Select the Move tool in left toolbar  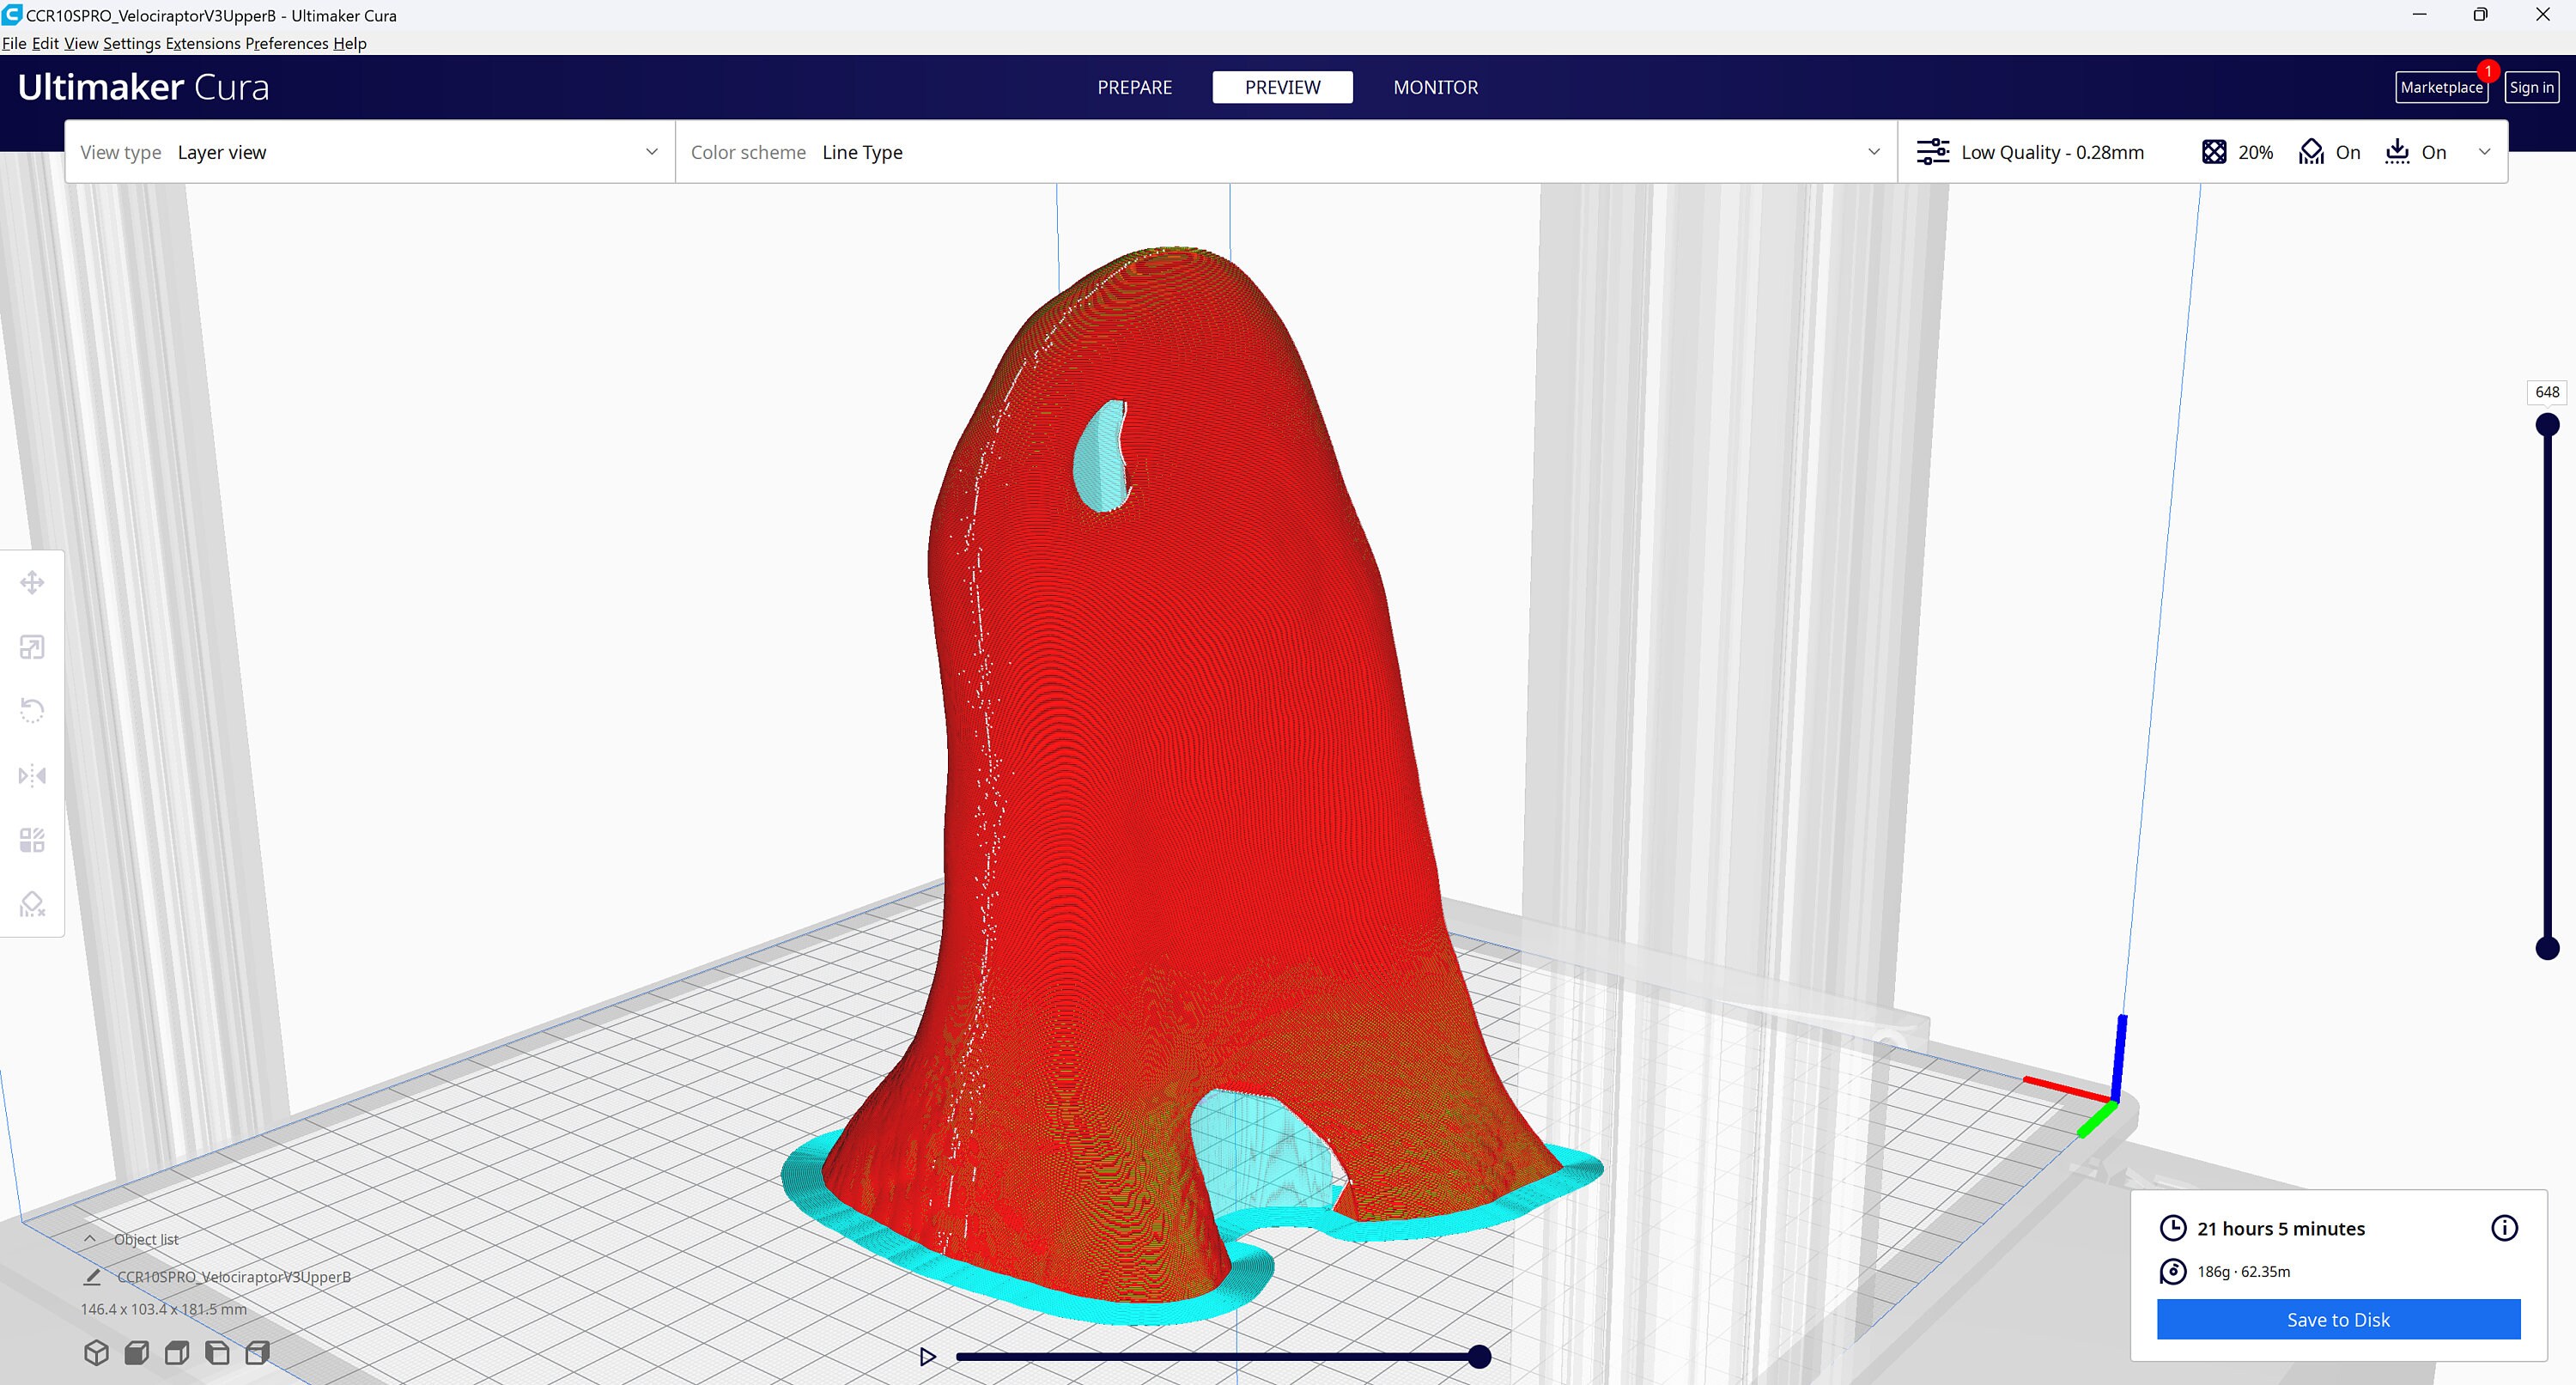coord(32,582)
